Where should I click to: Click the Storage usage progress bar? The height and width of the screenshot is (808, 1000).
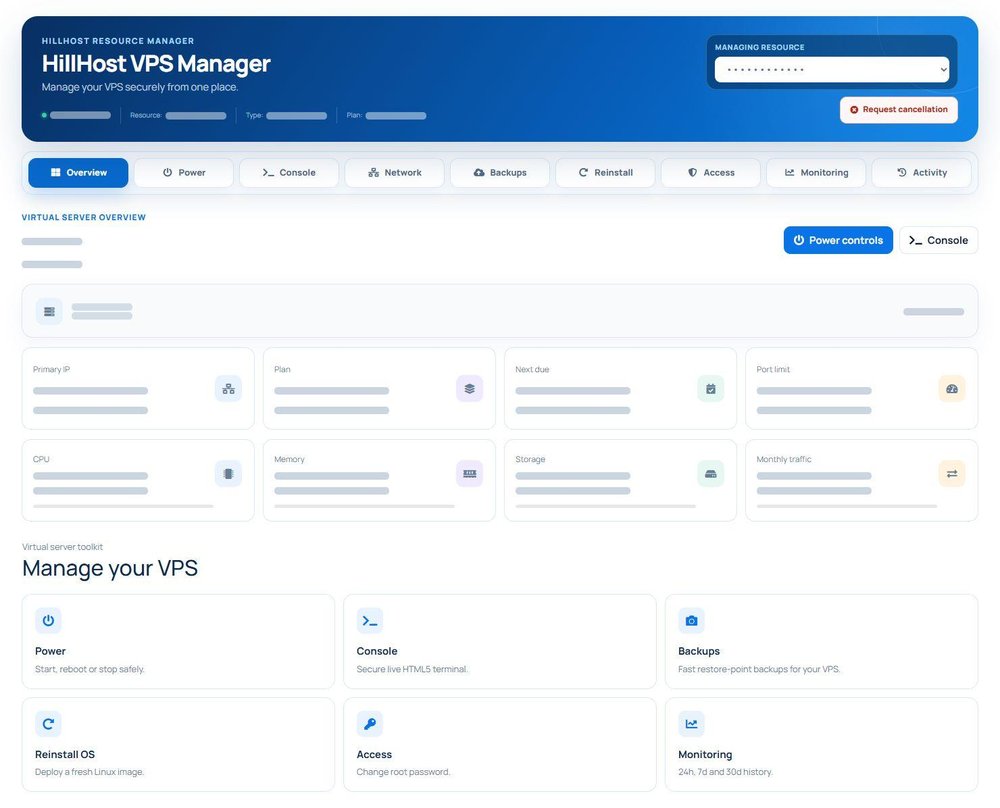[605, 506]
